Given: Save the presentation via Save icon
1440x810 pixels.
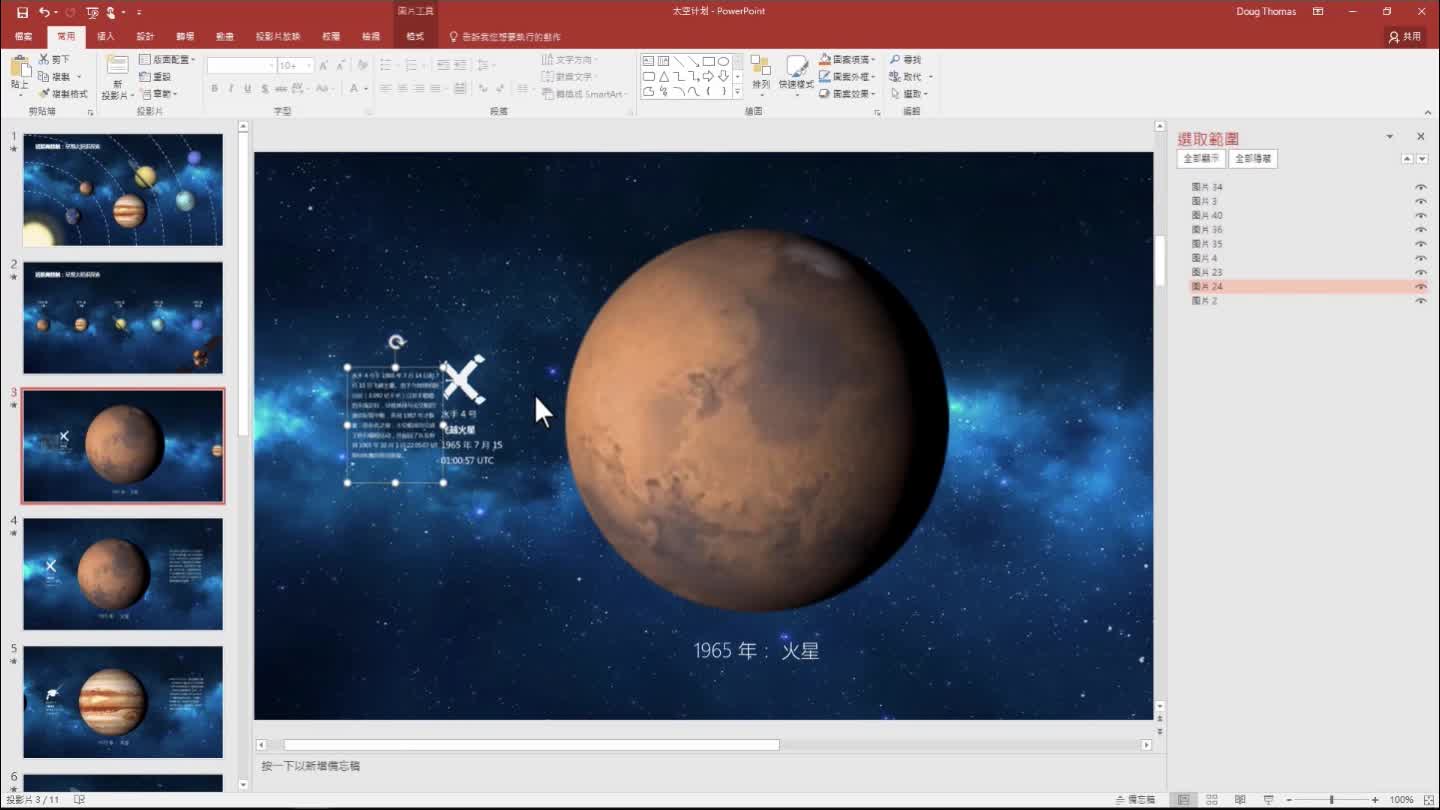Looking at the screenshot, I should click(x=22, y=12).
